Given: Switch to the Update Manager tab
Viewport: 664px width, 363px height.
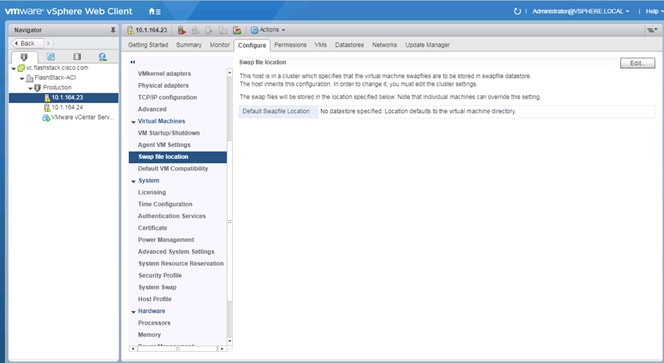Looking at the screenshot, I should tap(427, 45).
